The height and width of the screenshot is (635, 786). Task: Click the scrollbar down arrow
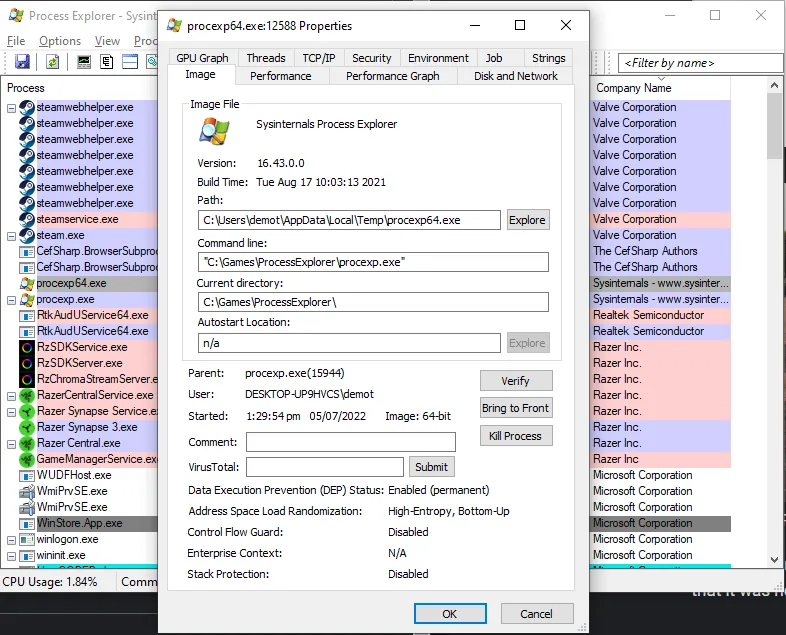(x=774, y=559)
